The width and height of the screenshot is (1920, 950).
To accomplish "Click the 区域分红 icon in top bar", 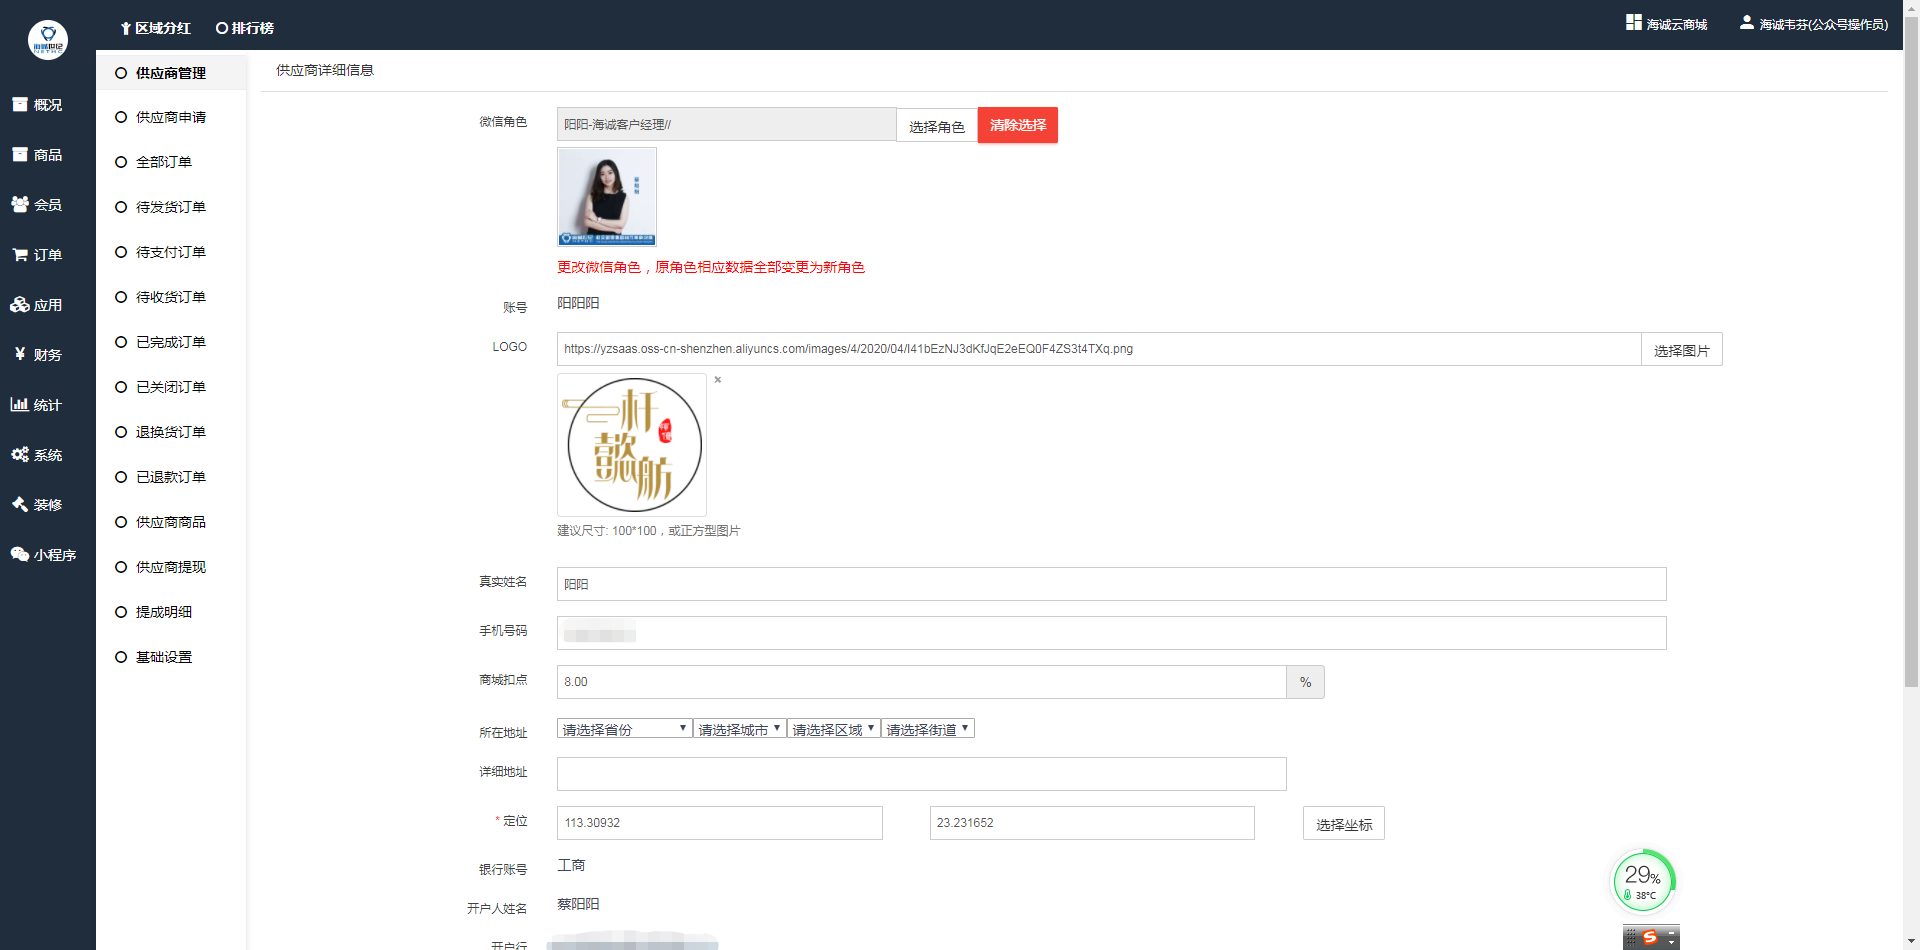I will pyautogui.click(x=126, y=28).
